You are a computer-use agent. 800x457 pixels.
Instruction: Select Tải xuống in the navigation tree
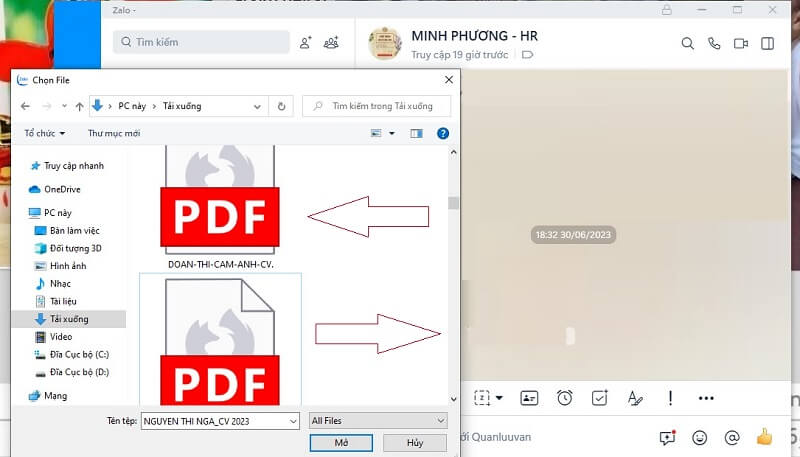(68, 319)
